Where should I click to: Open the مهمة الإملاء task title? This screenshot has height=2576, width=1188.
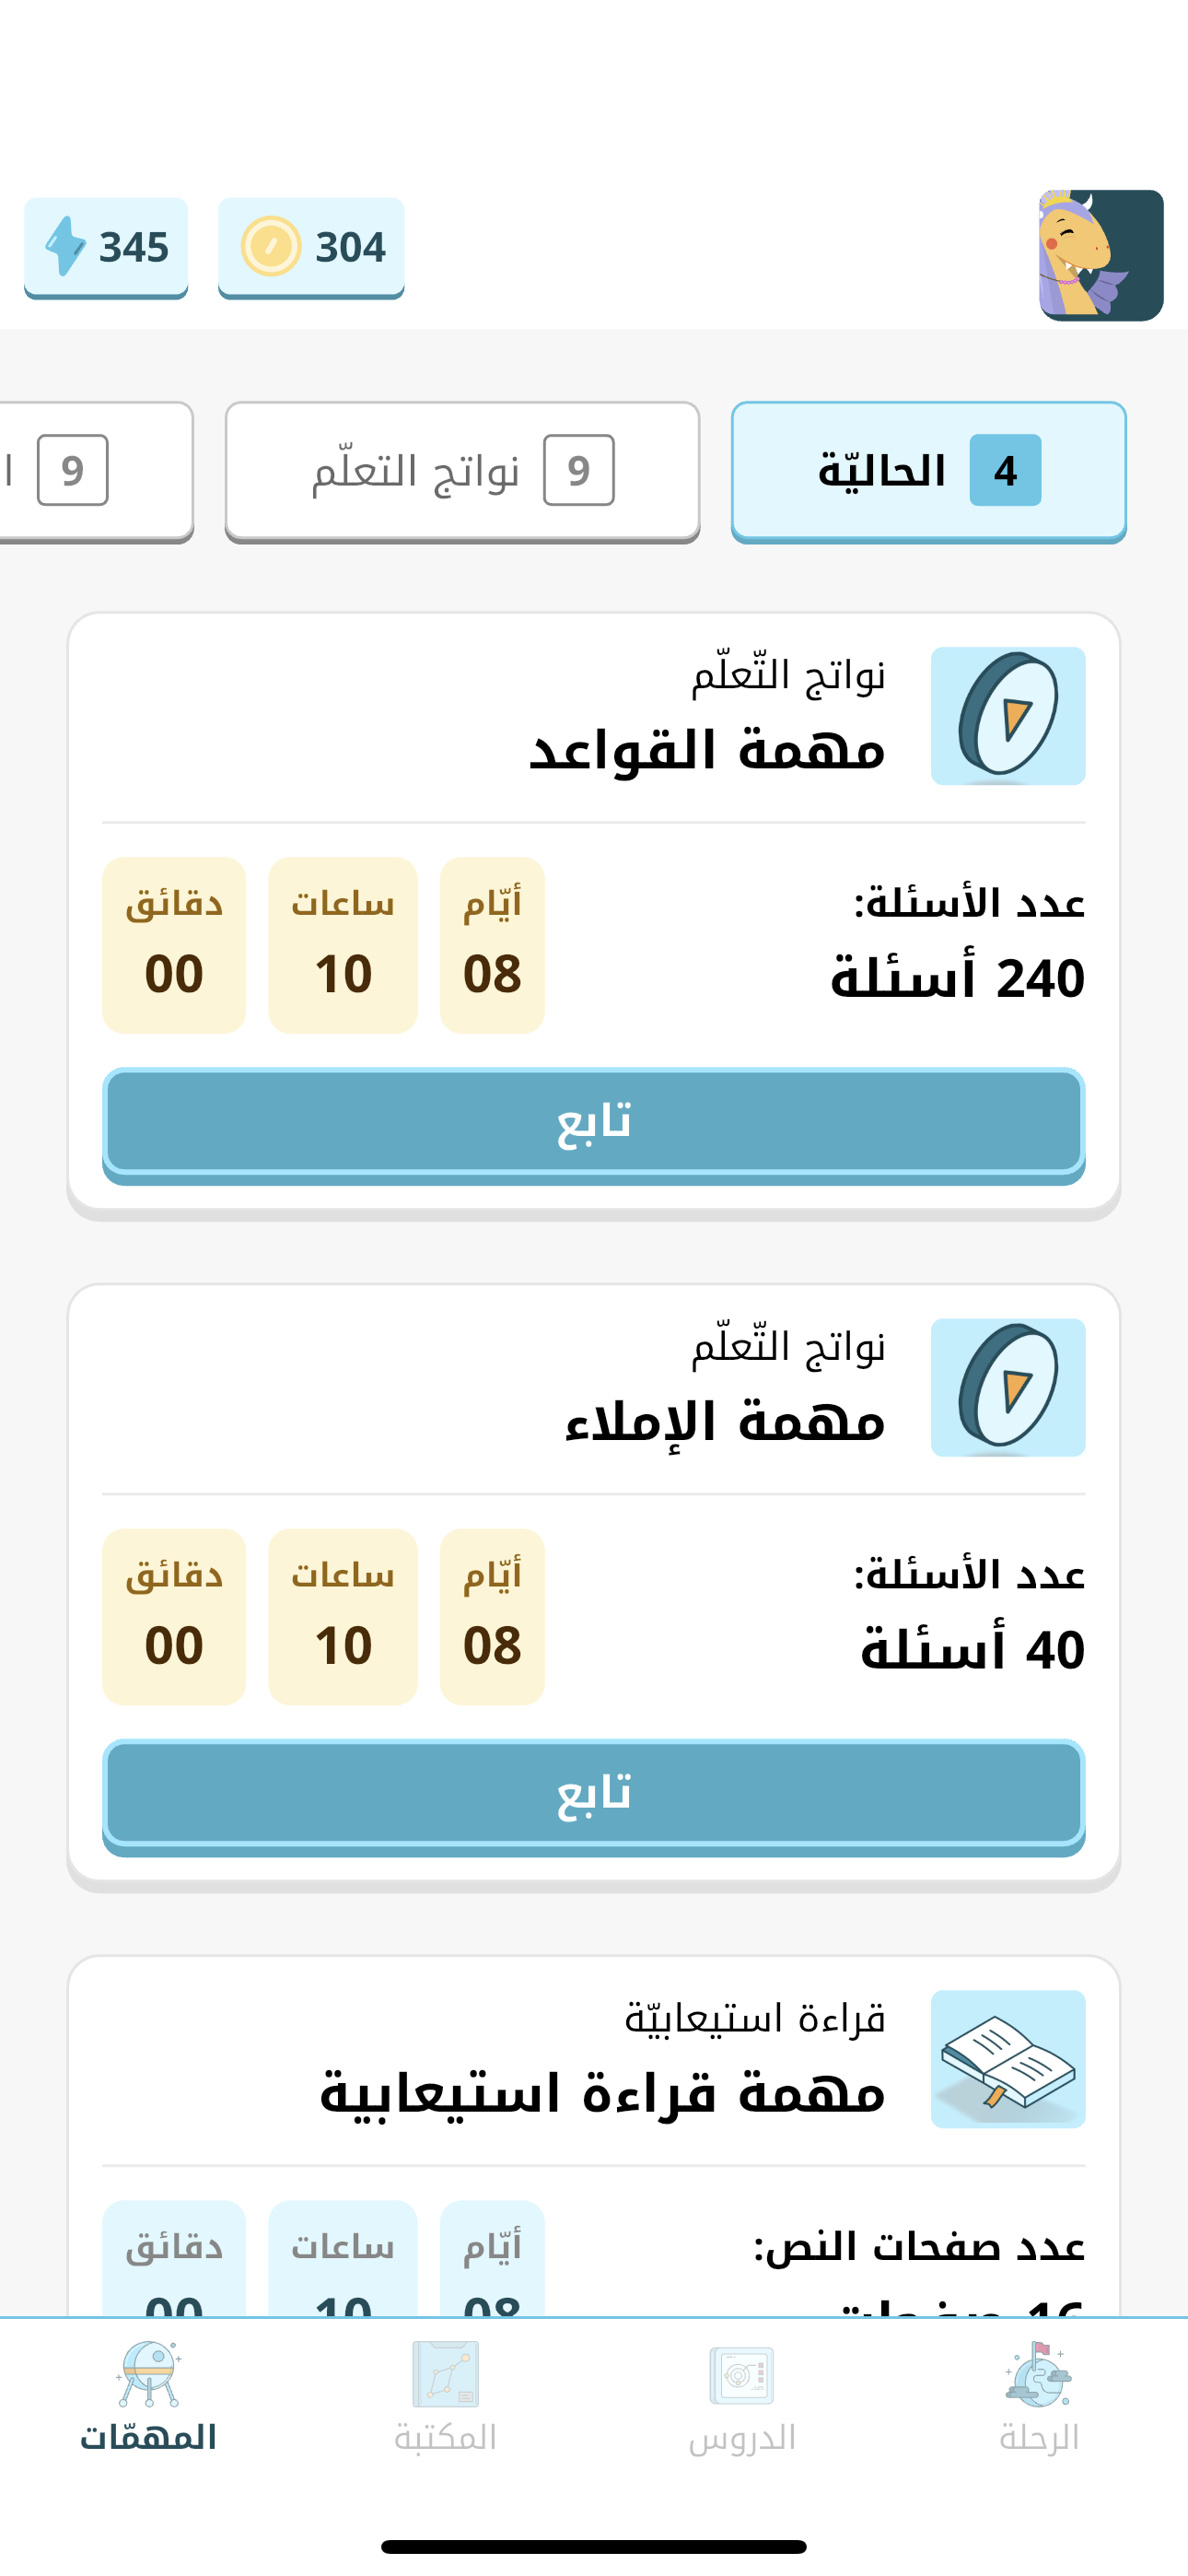[725, 1422]
